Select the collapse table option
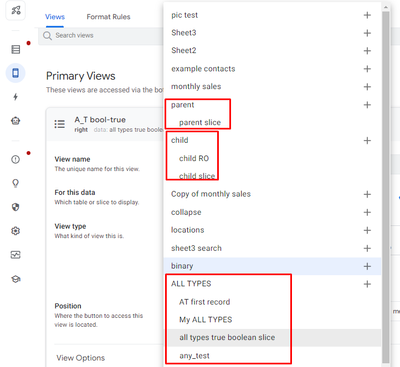Screen dimensions: 400x367 click(x=186, y=212)
